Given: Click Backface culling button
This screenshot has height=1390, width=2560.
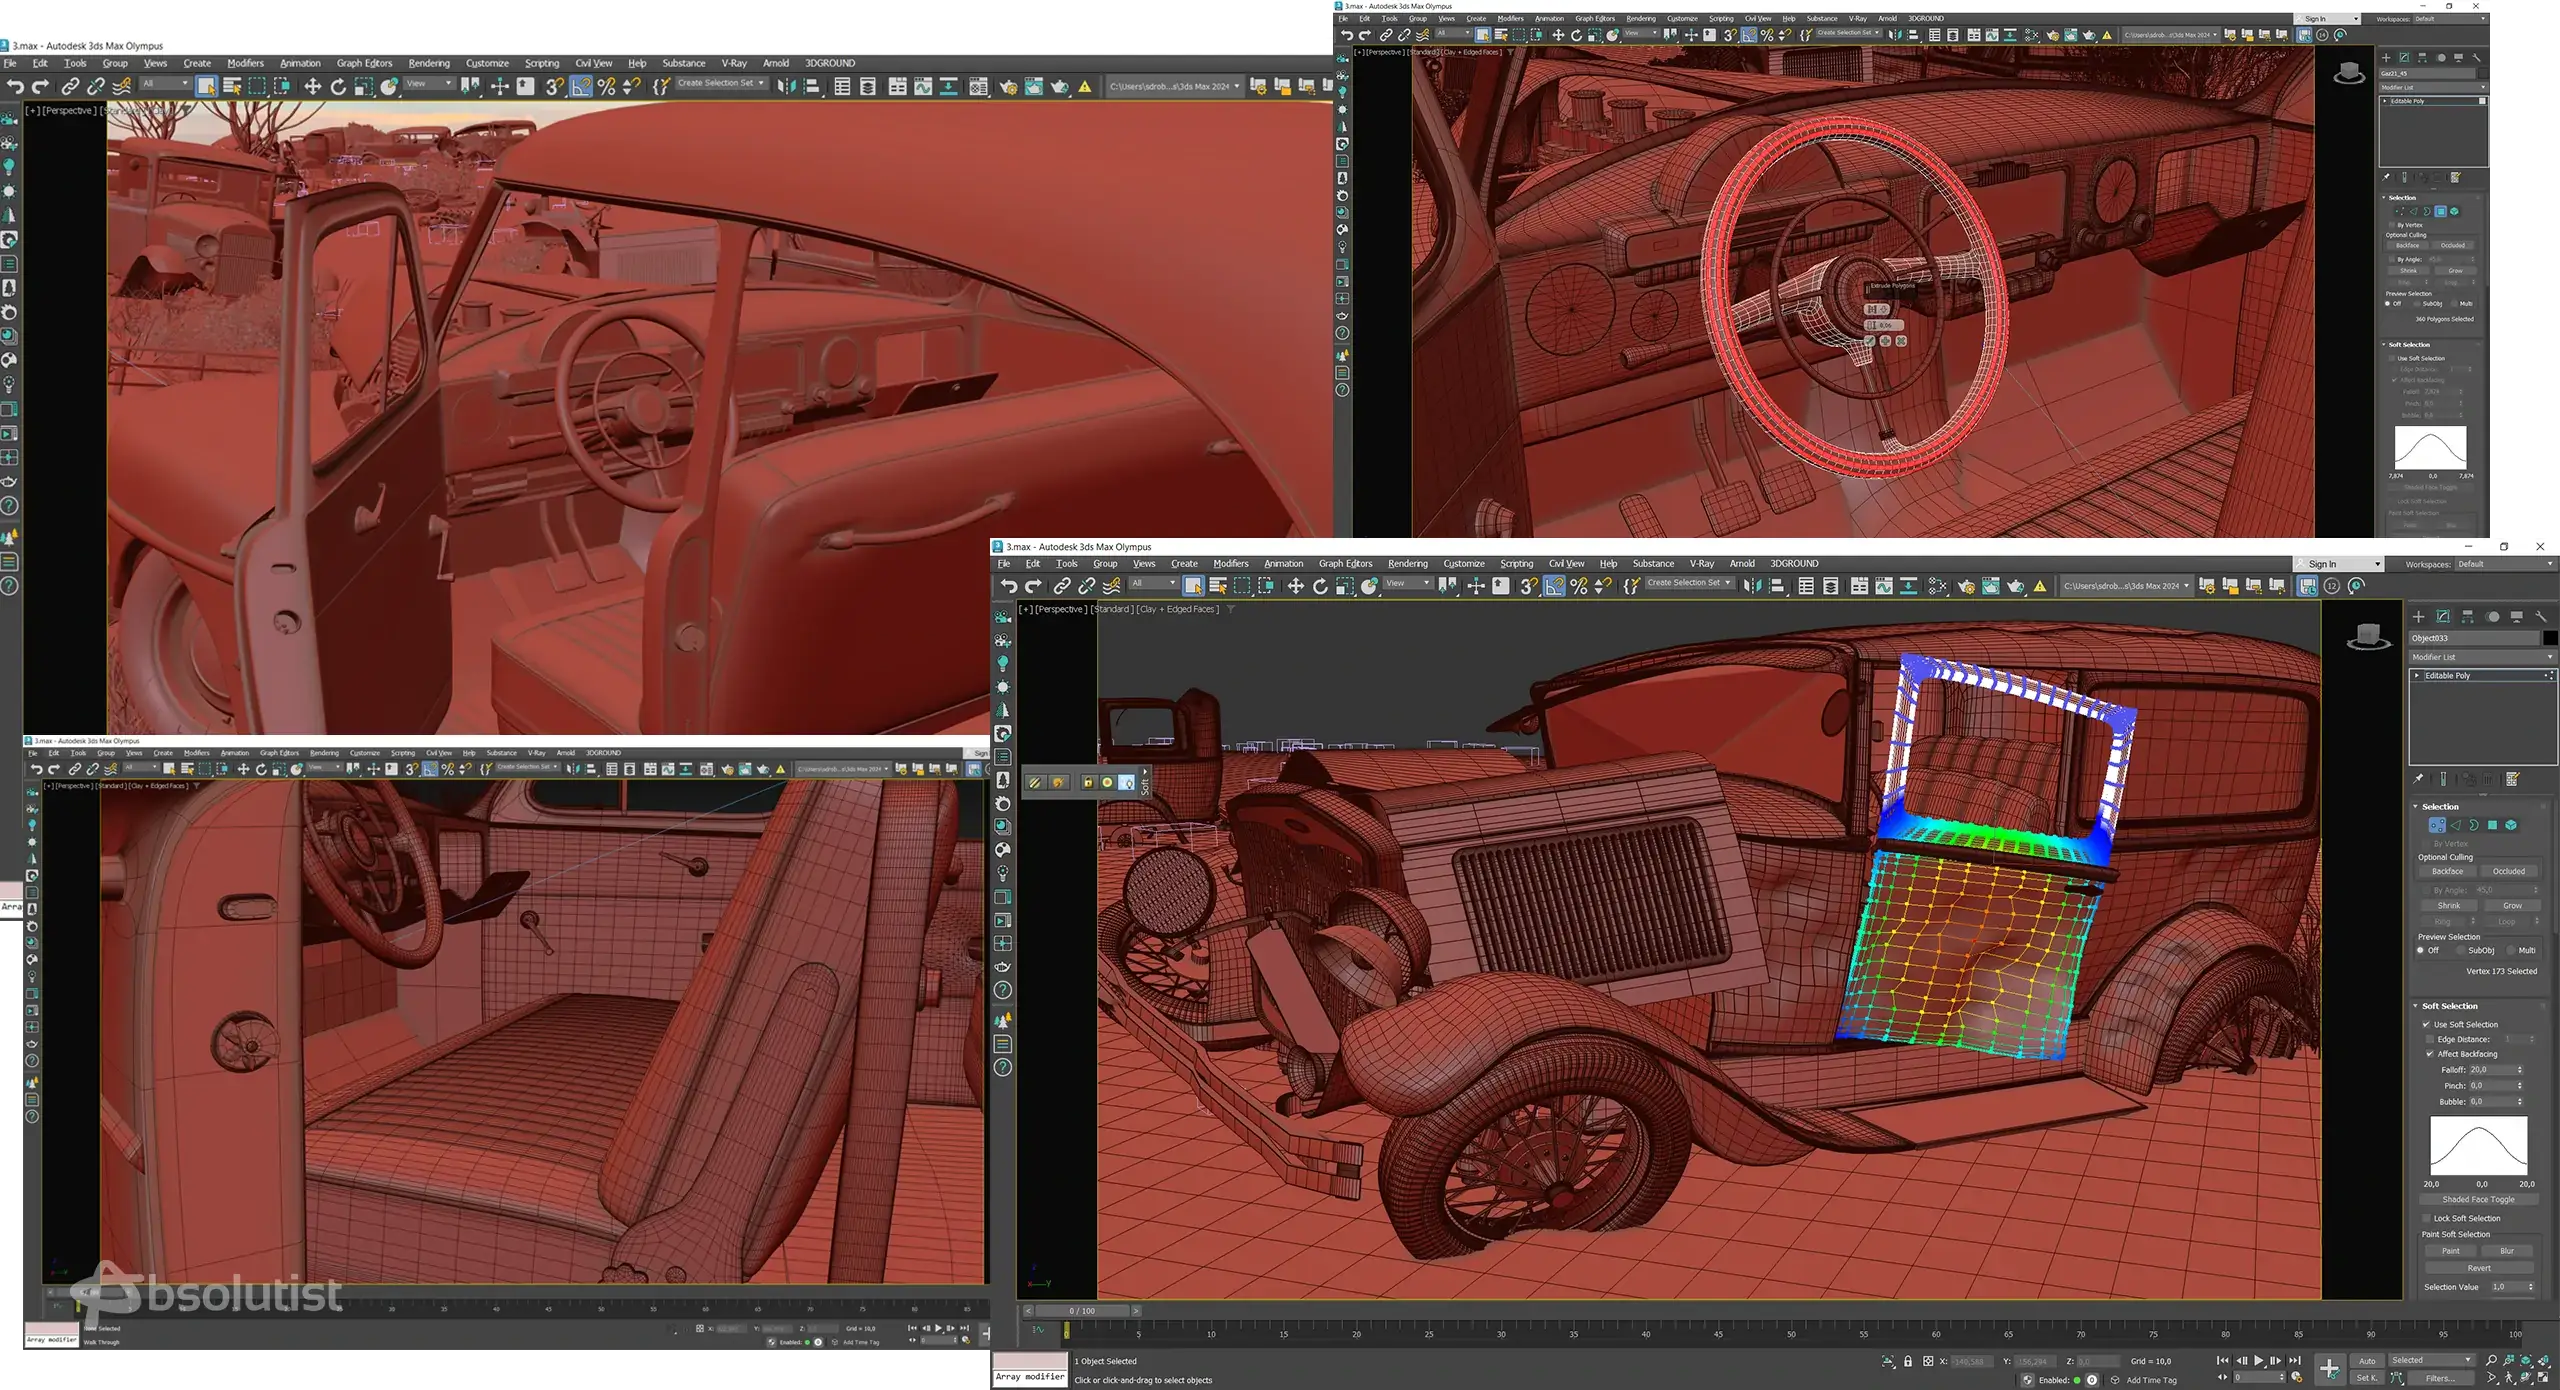Looking at the screenshot, I should coord(2447,871).
